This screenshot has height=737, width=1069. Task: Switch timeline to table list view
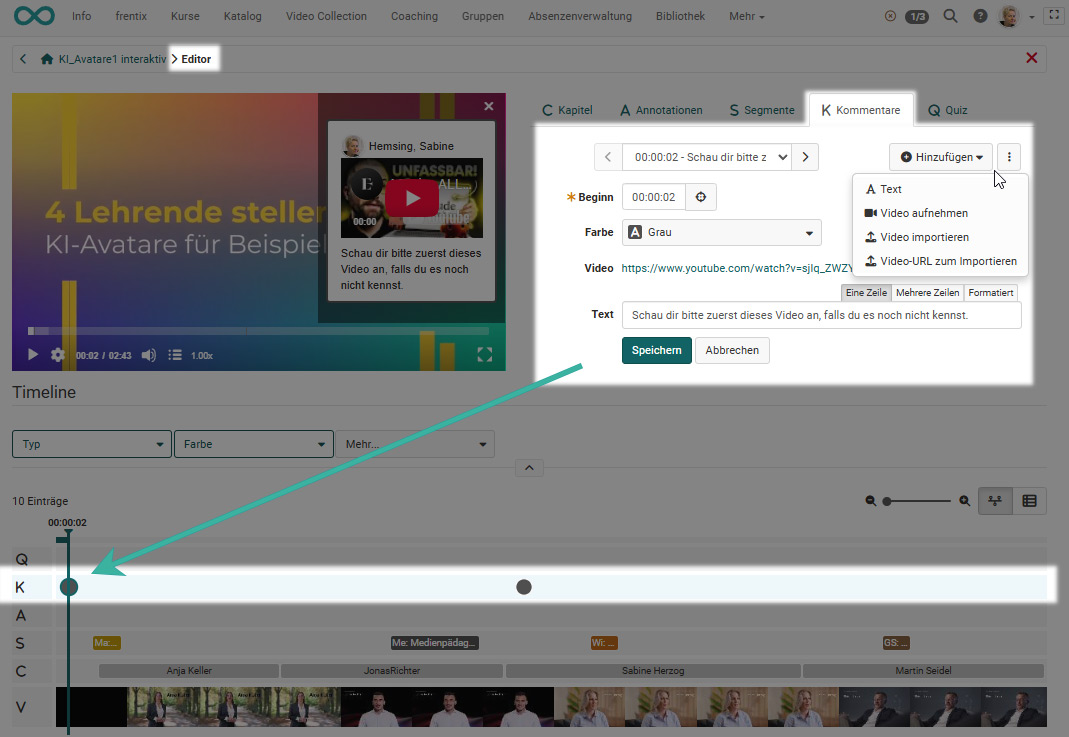click(x=1030, y=501)
